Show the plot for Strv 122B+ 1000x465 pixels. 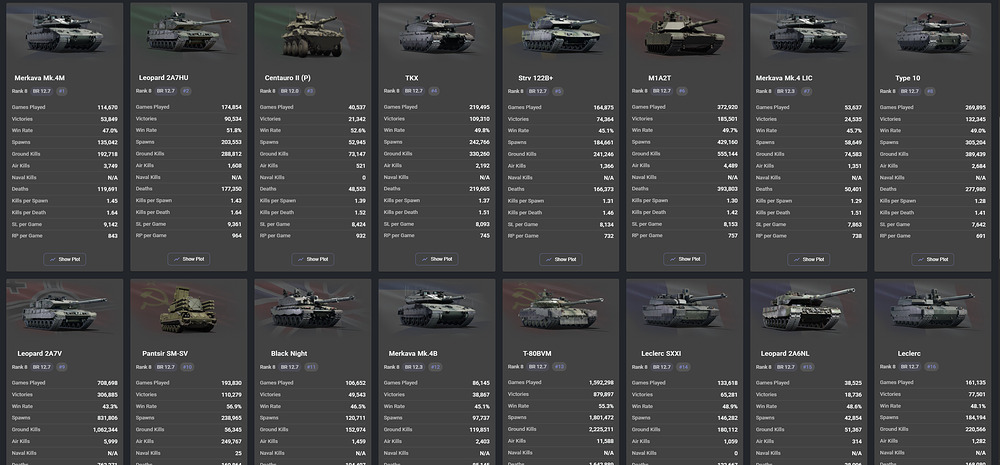point(561,259)
